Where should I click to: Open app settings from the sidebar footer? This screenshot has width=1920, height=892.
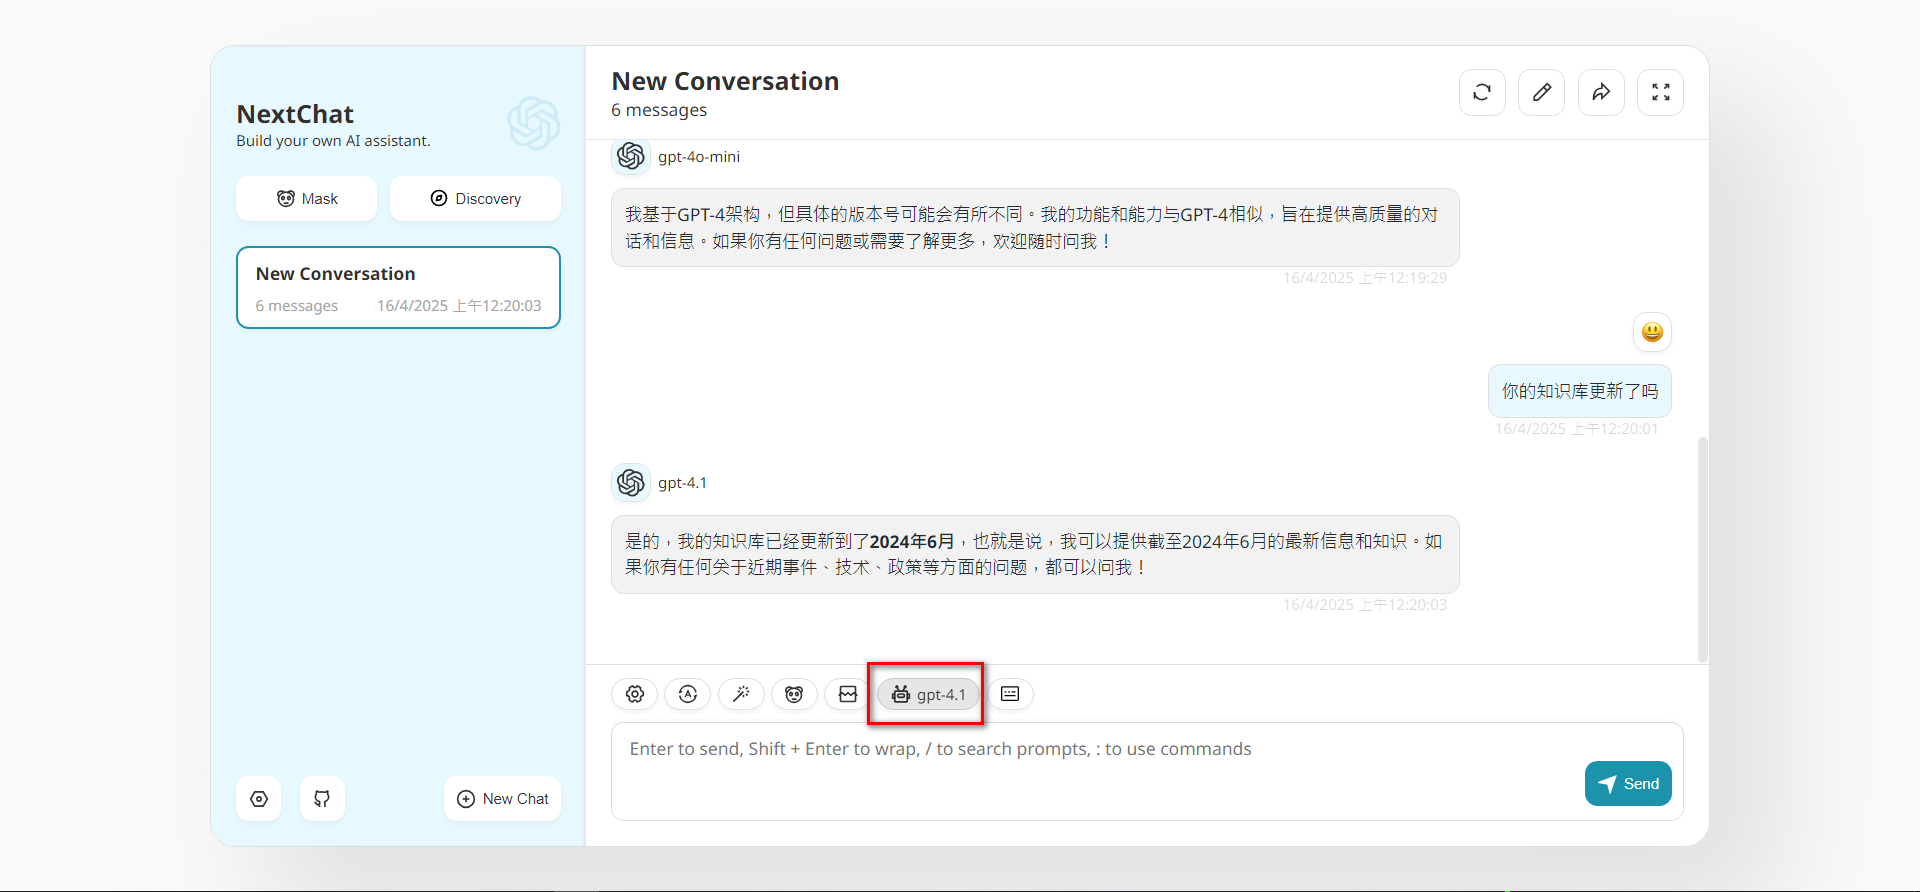[x=259, y=799]
